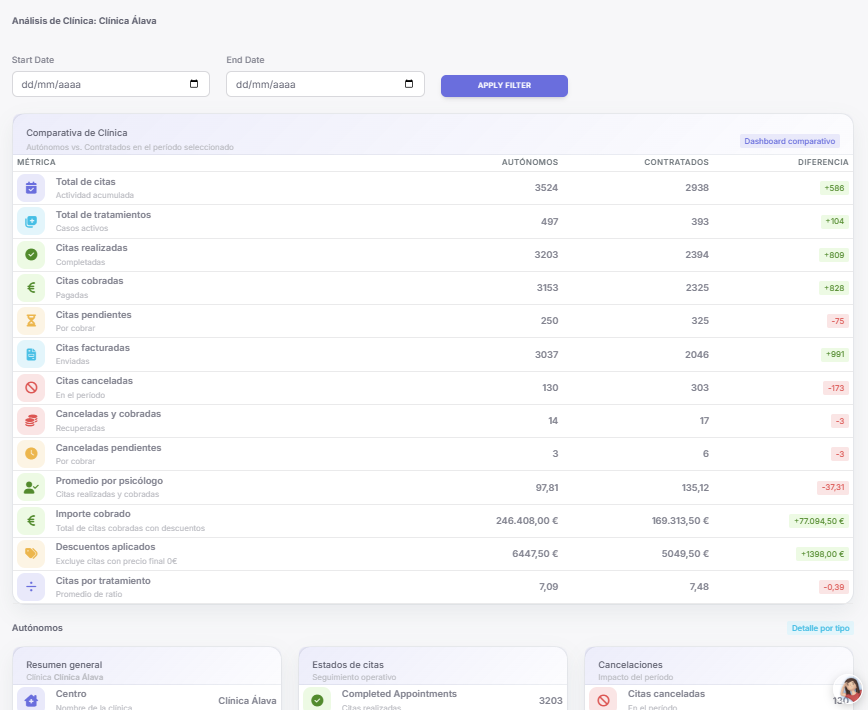Click the calendar icon beside Total de citas
The height and width of the screenshot is (710, 868).
[x=31, y=188]
